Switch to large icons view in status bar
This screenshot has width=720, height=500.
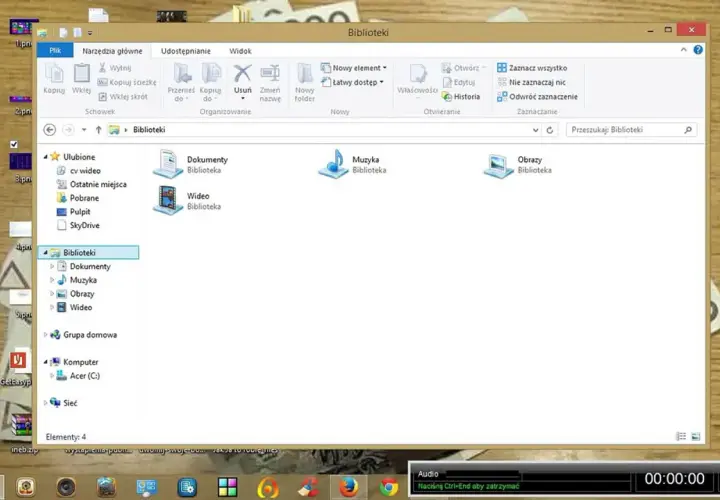[696, 436]
